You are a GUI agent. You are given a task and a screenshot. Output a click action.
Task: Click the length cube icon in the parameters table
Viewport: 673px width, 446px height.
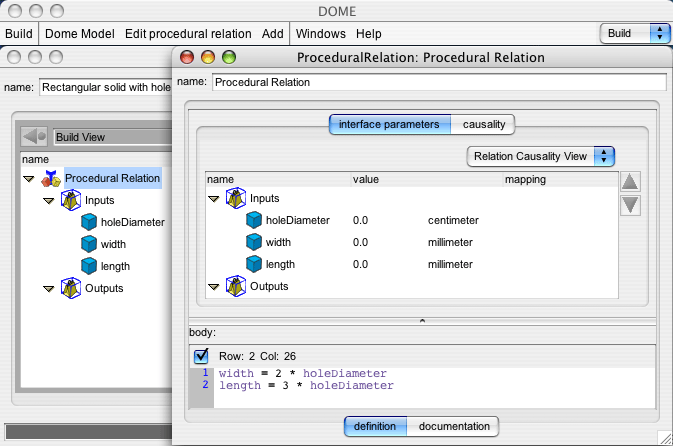(x=254, y=264)
